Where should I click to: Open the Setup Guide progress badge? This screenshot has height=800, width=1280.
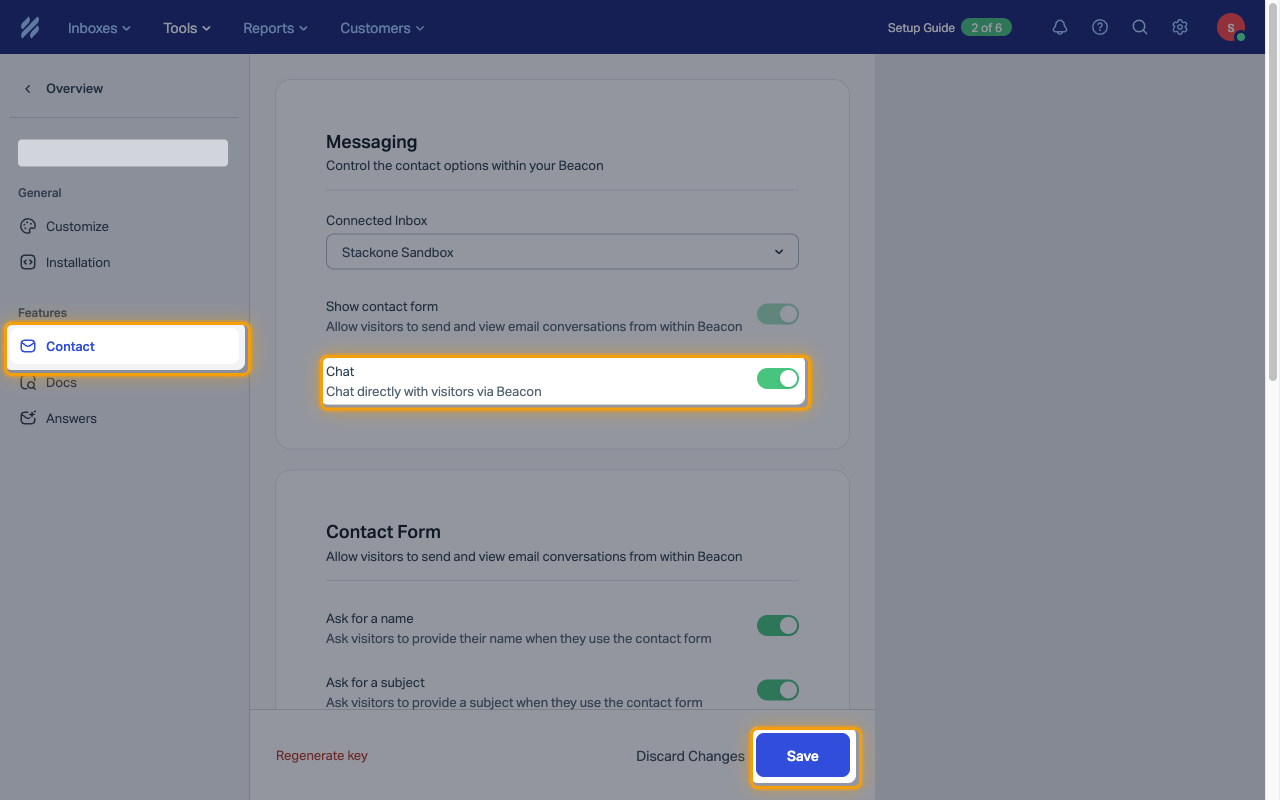coord(986,28)
